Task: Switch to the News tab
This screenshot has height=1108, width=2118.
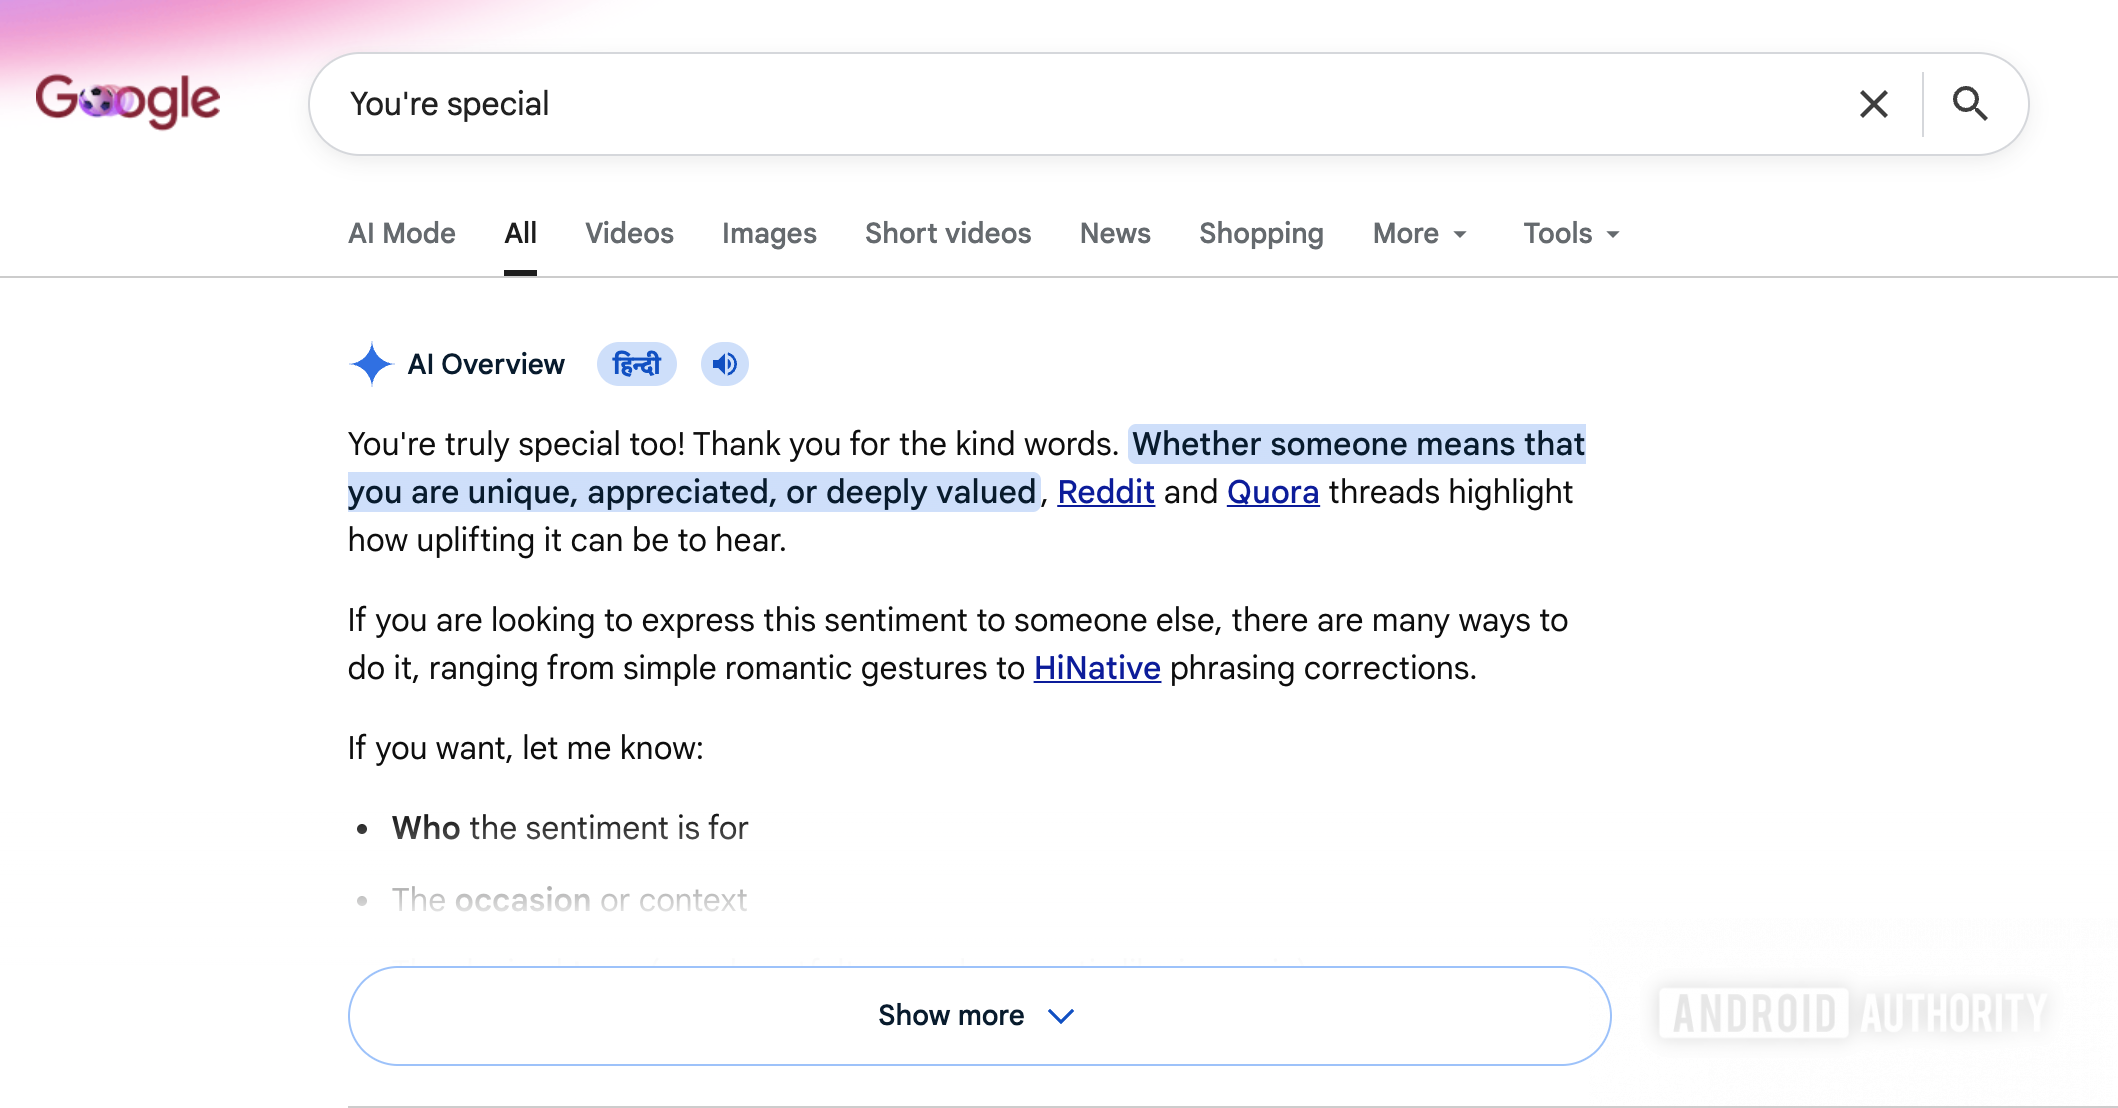Action: pyautogui.click(x=1115, y=233)
